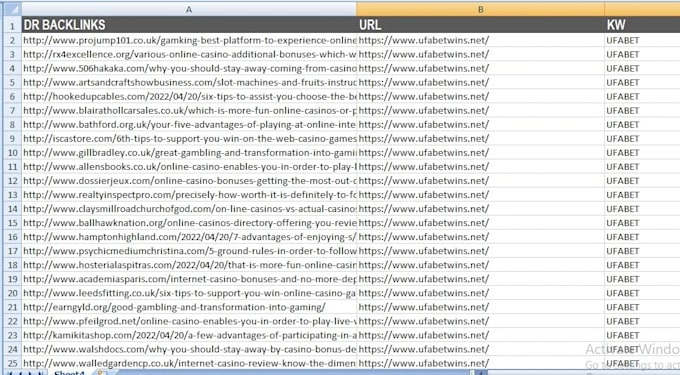Click the ufabetwins URL in row 6
680x375 pixels.
424,96
